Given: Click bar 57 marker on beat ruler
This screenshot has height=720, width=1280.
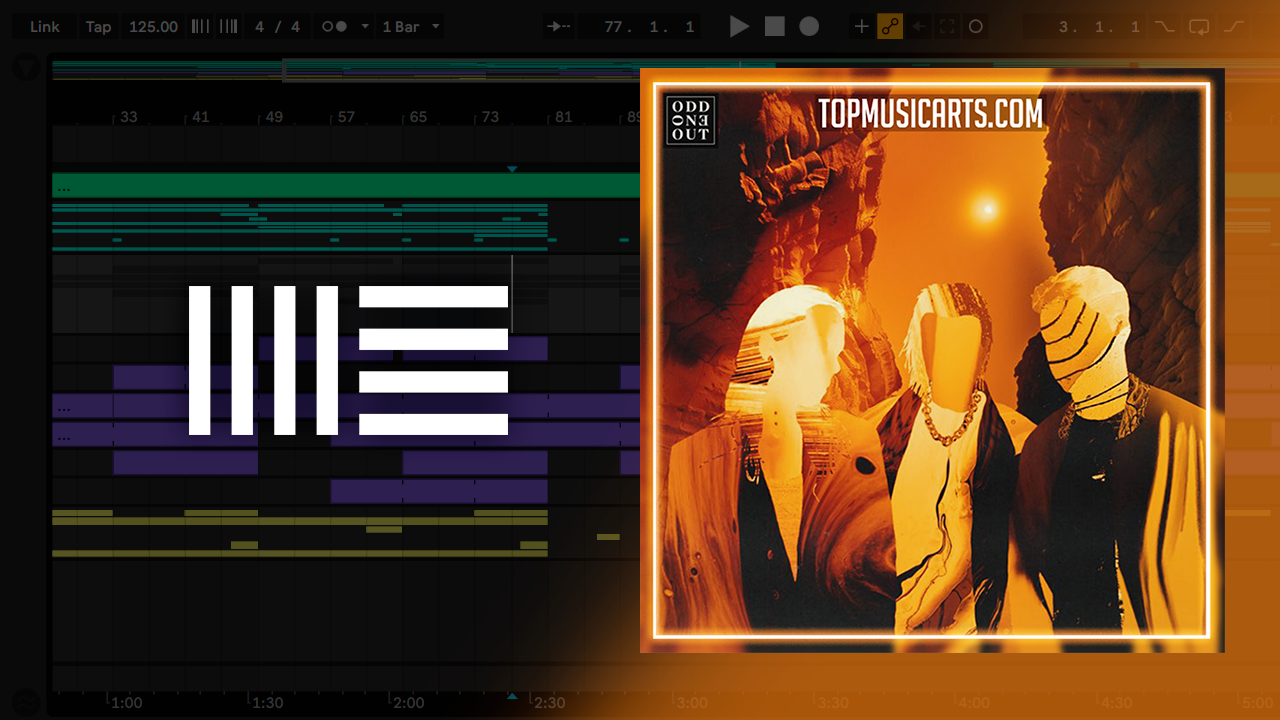Looking at the screenshot, I should pos(345,117).
